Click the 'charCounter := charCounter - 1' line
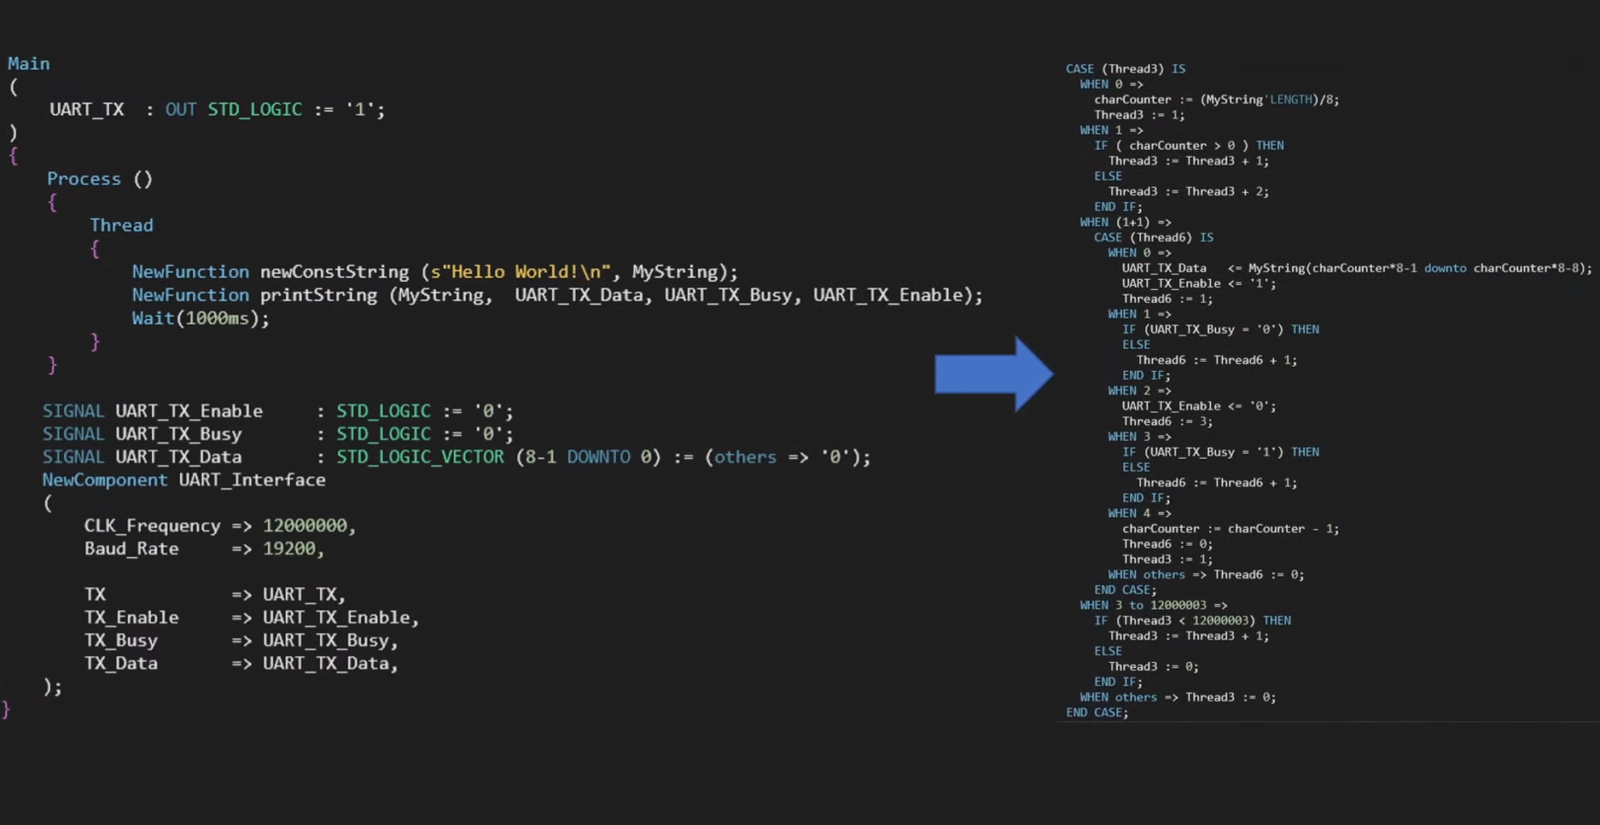 [x=1230, y=529]
